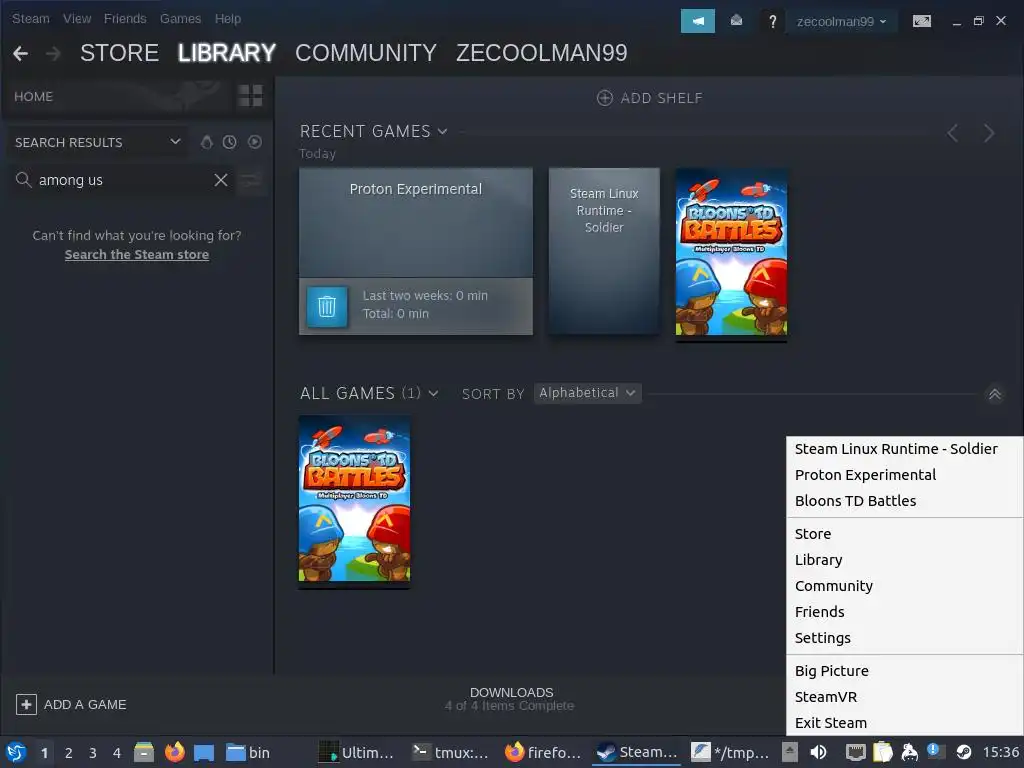This screenshot has width=1024, height=768.
Task: Open the inbox envelope icon
Action: (x=736, y=21)
